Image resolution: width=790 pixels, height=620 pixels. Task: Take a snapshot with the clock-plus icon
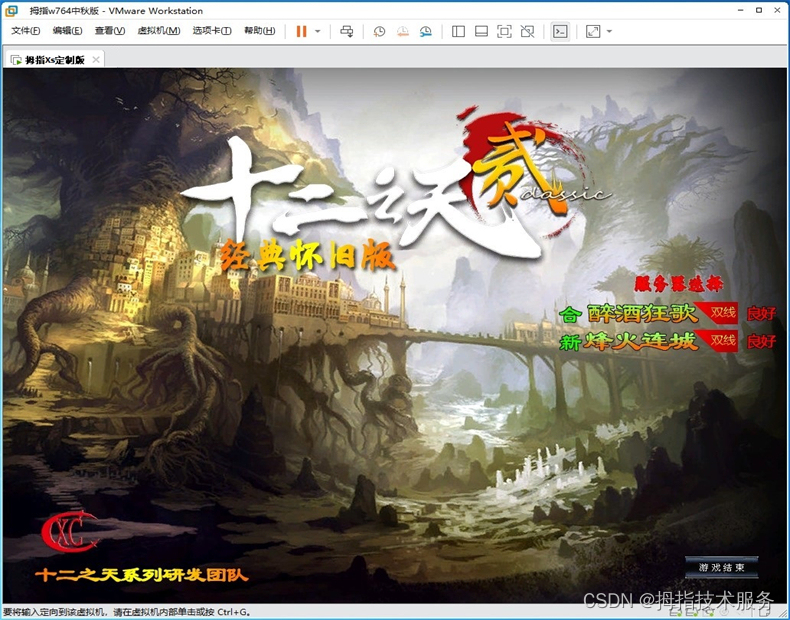pyautogui.click(x=379, y=31)
